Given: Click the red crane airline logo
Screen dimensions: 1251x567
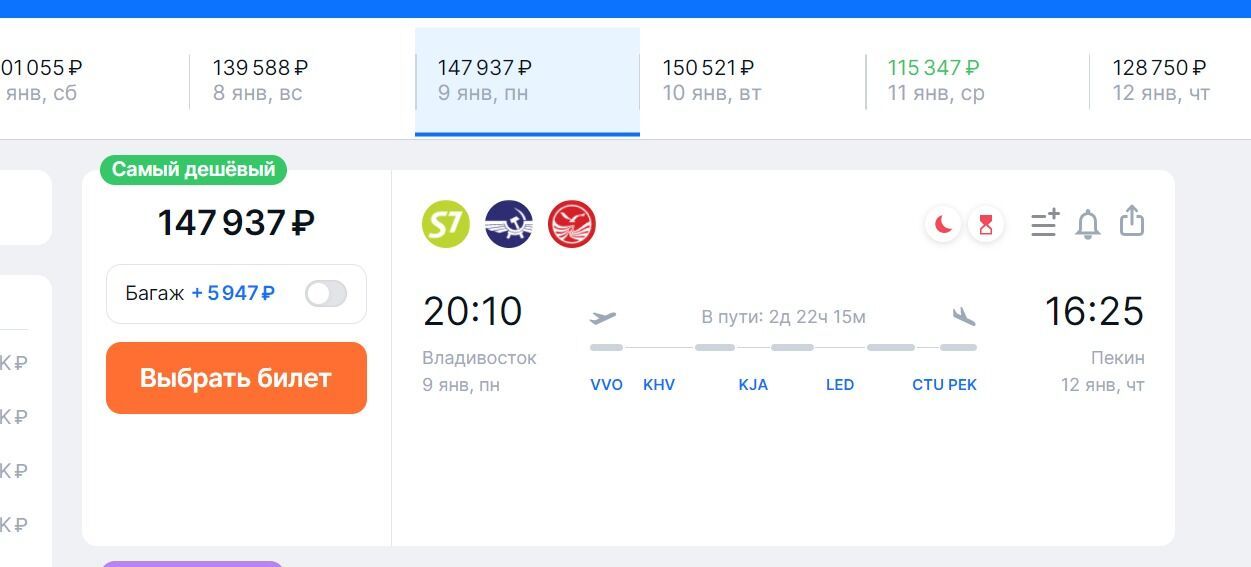Looking at the screenshot, I should point(572,224).
